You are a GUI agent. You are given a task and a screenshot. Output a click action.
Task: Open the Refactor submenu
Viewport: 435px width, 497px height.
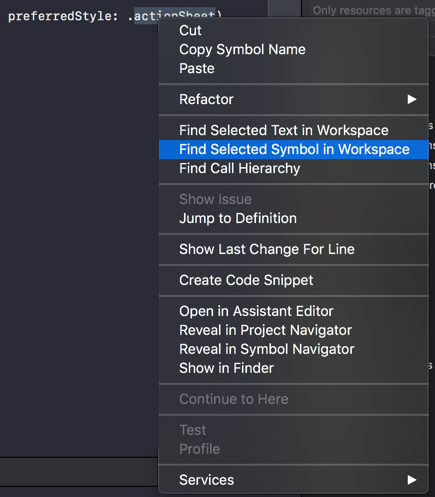click(293, 99)
